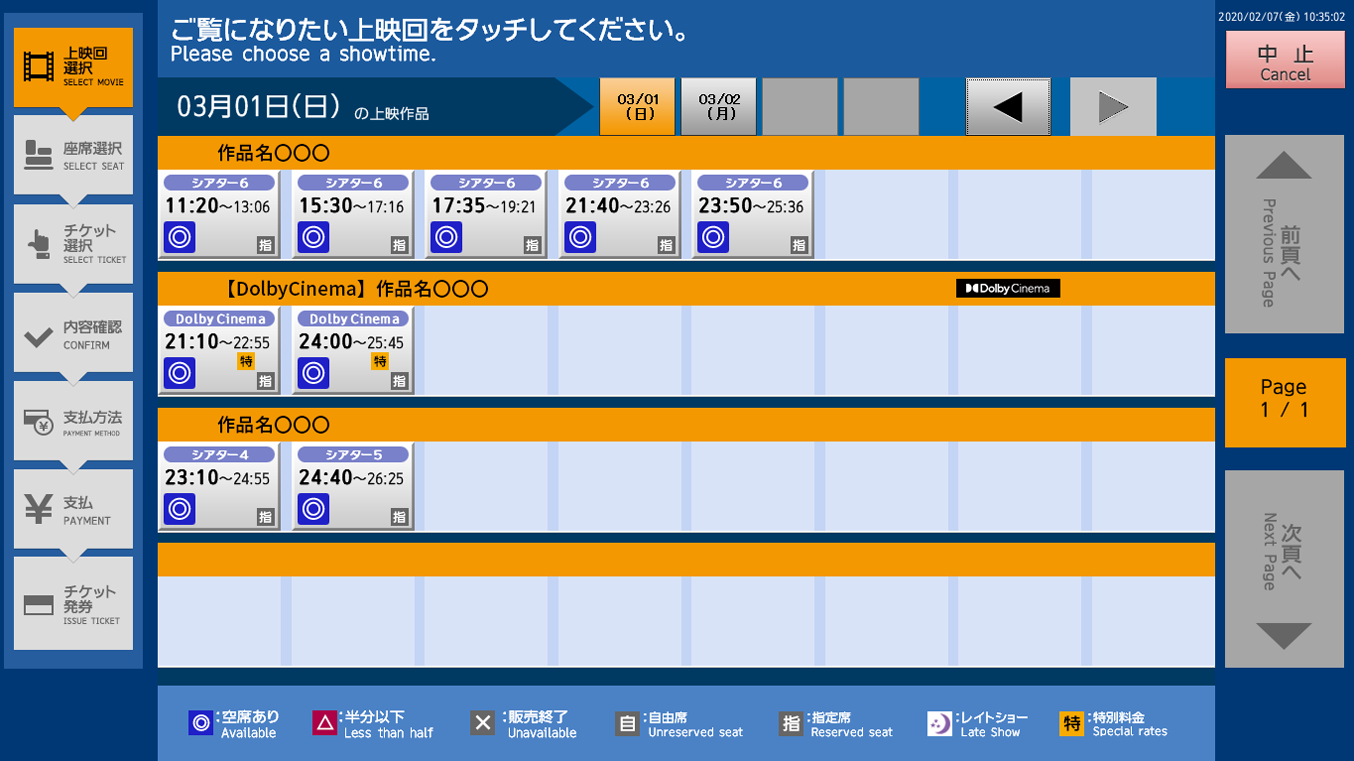Open the Payment (支払) step
This screenshot has height=761, width=1354.
click(x=73, y=509)
